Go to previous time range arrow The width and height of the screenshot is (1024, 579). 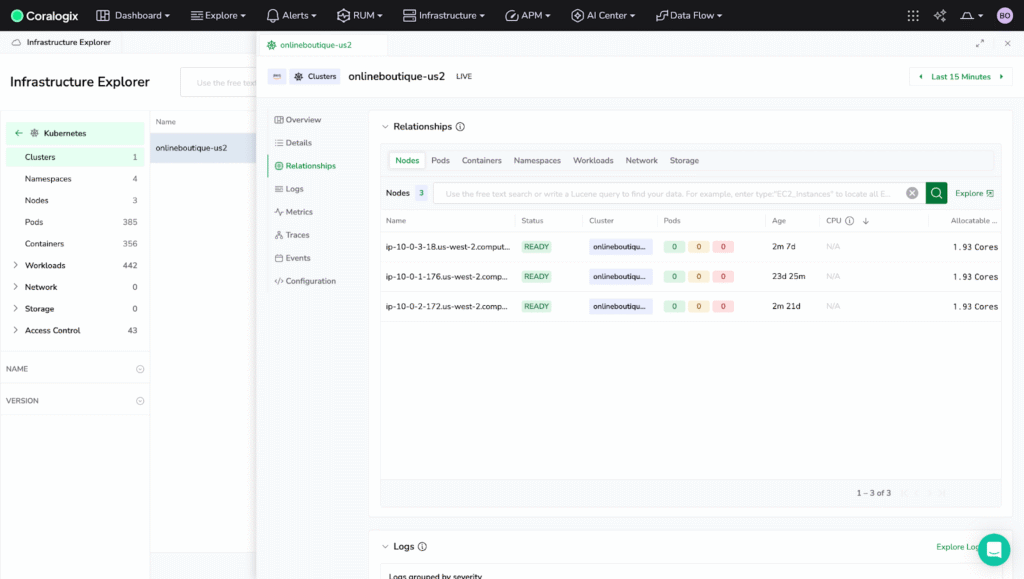pyautogui.click(x=921, y=77)
